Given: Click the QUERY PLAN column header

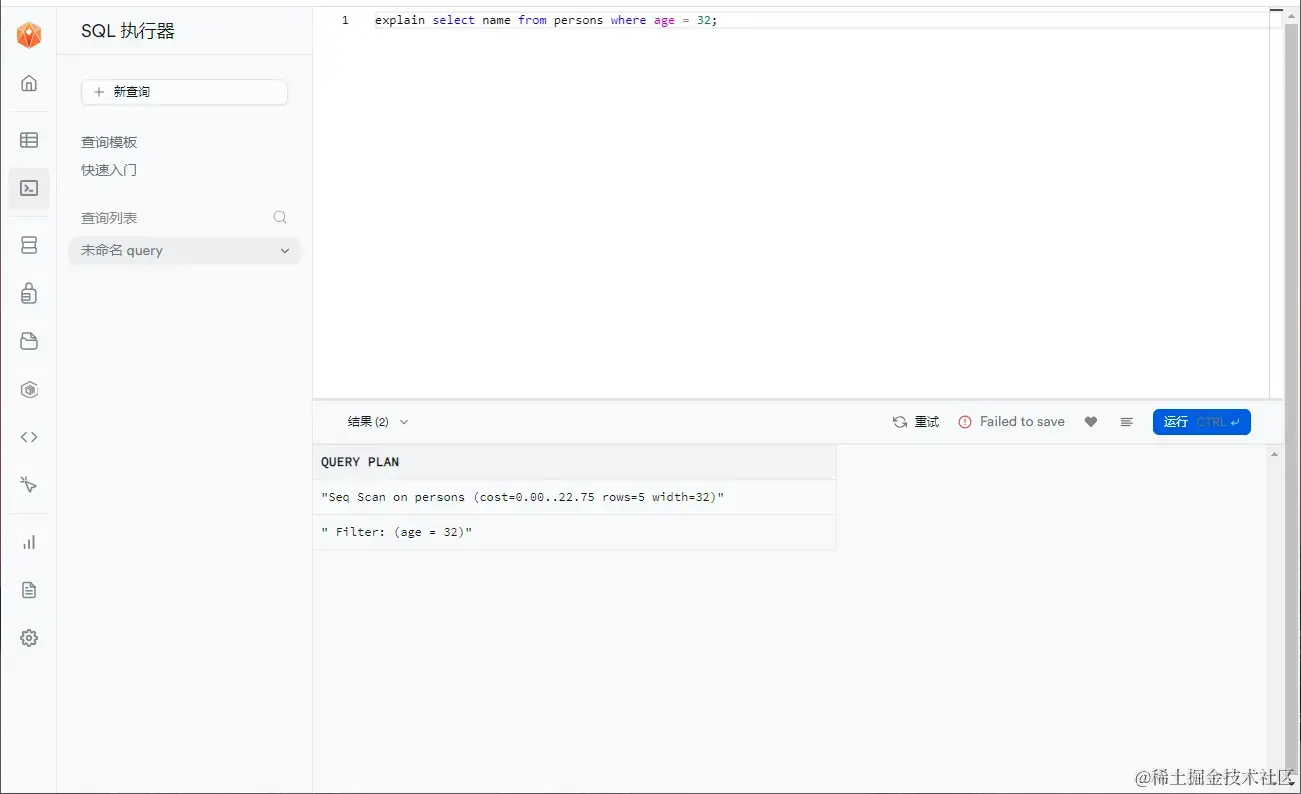Looking at the screenshot, I should (x=574, y=462).
